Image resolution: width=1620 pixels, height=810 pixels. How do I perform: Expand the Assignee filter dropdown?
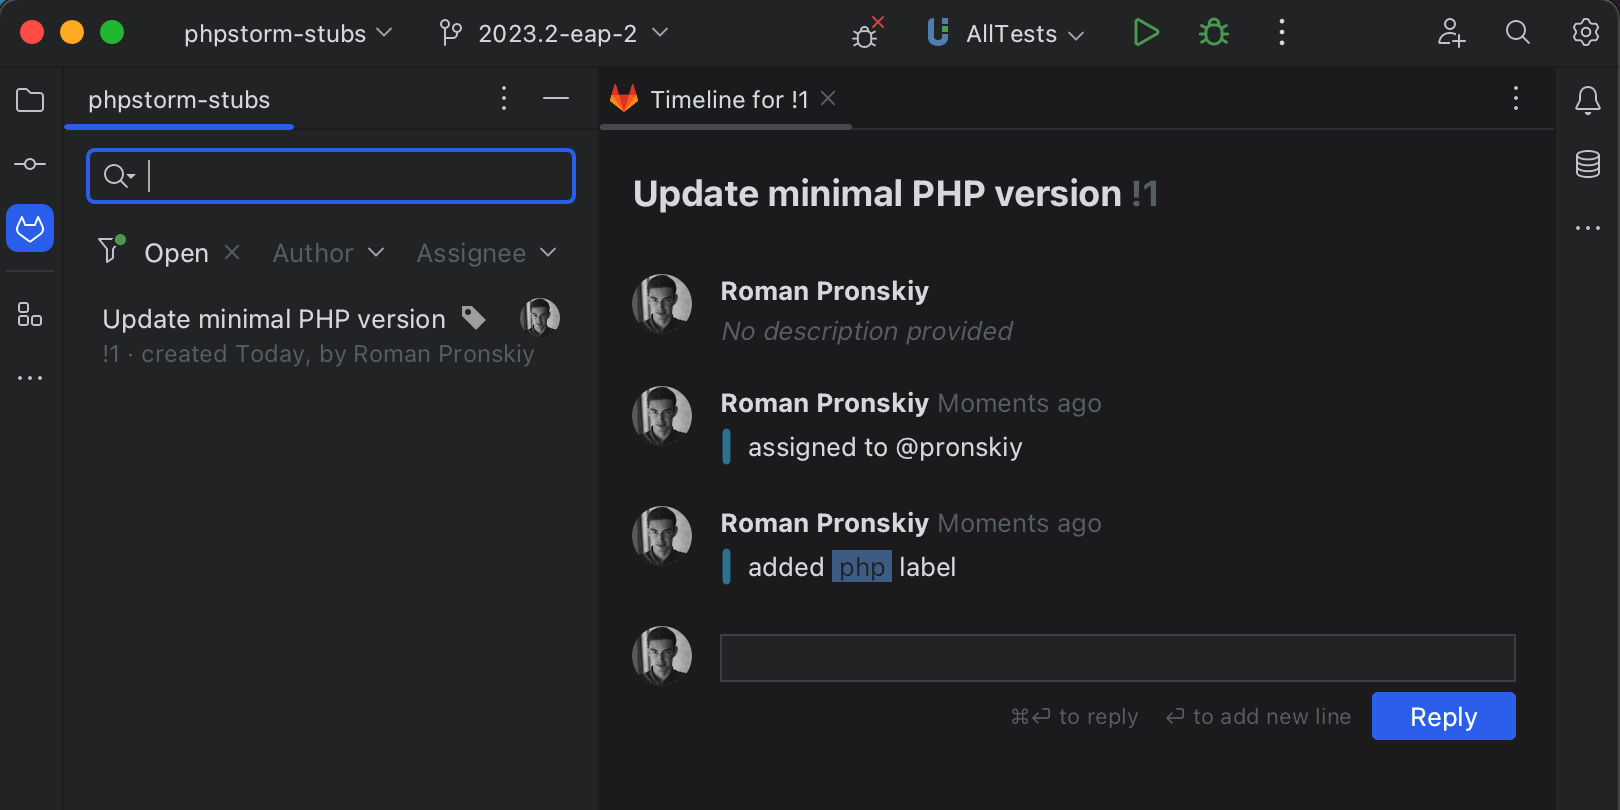point(486,253)
